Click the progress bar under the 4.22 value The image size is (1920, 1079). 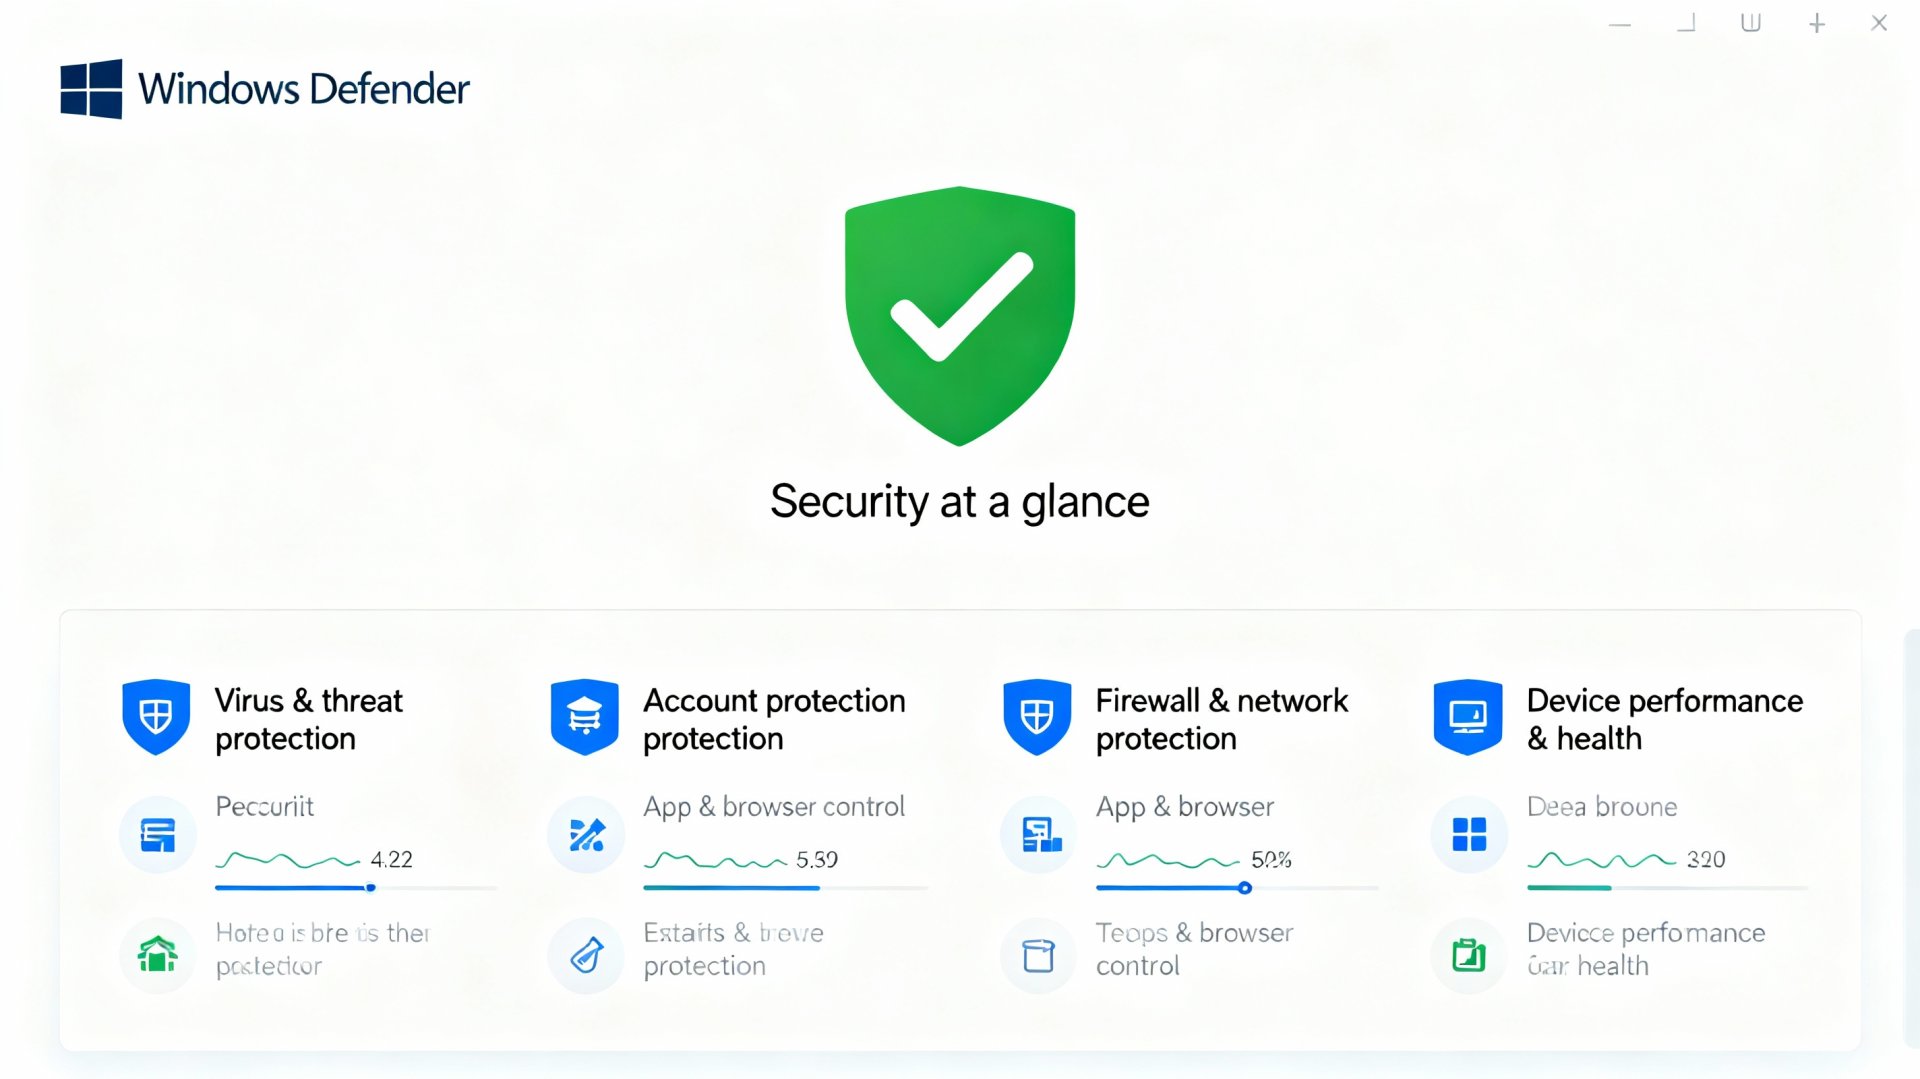[x=355, y=888]
